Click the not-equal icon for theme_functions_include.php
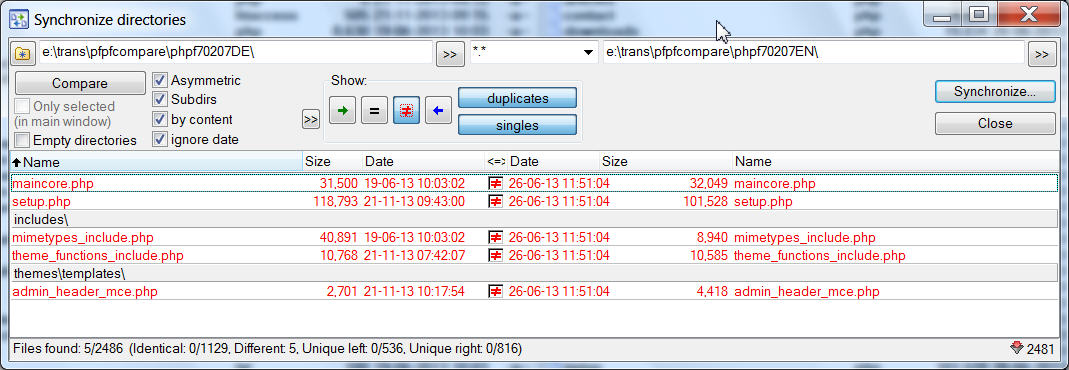The height and width of the screenshot is (370, 1069). [x=496, y=256]
